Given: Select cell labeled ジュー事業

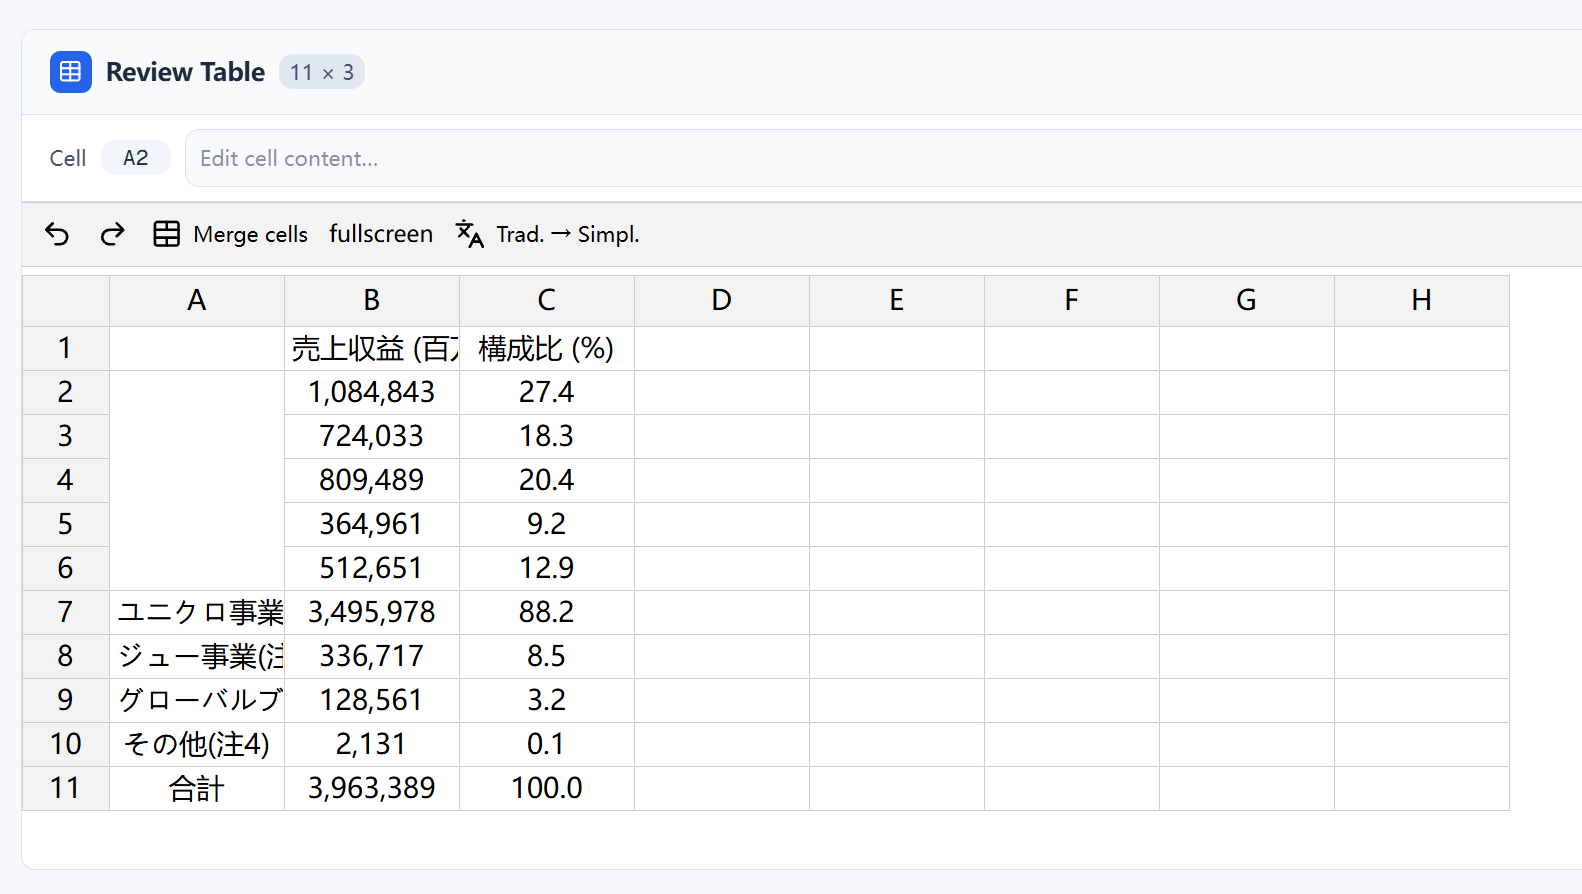Looking at the screenshot, I should point(197,657).
